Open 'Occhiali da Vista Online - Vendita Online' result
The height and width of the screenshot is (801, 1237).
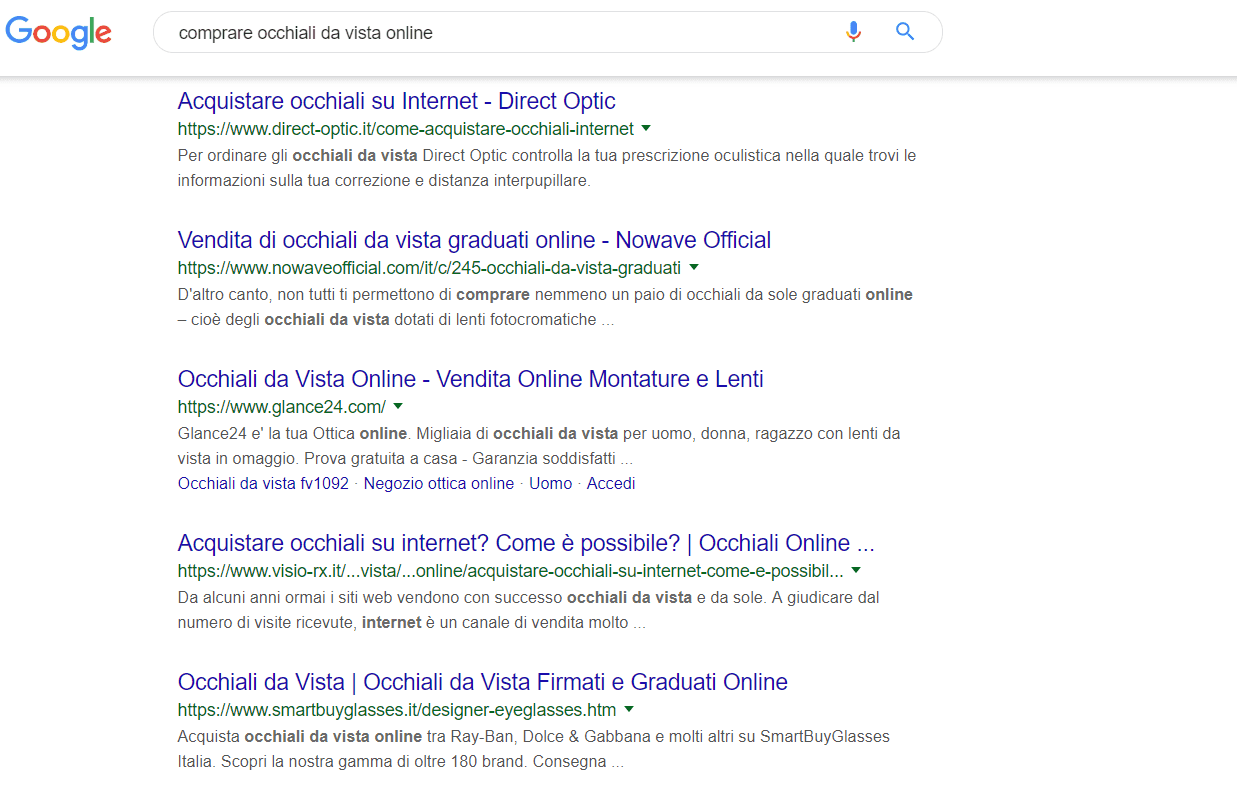tap(470, 379)
